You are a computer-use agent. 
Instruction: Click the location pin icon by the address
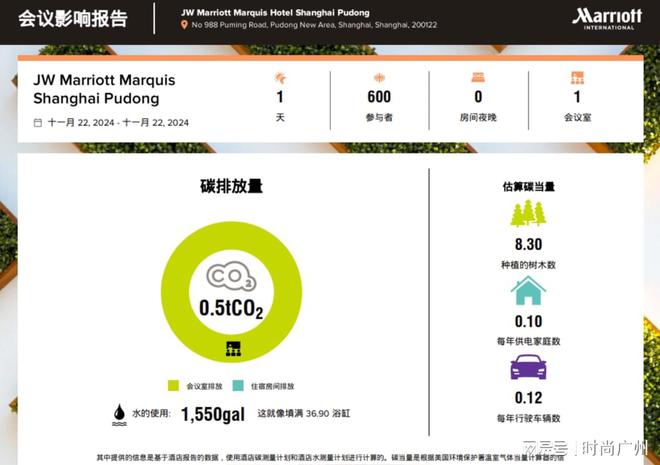tap(184, 25)
